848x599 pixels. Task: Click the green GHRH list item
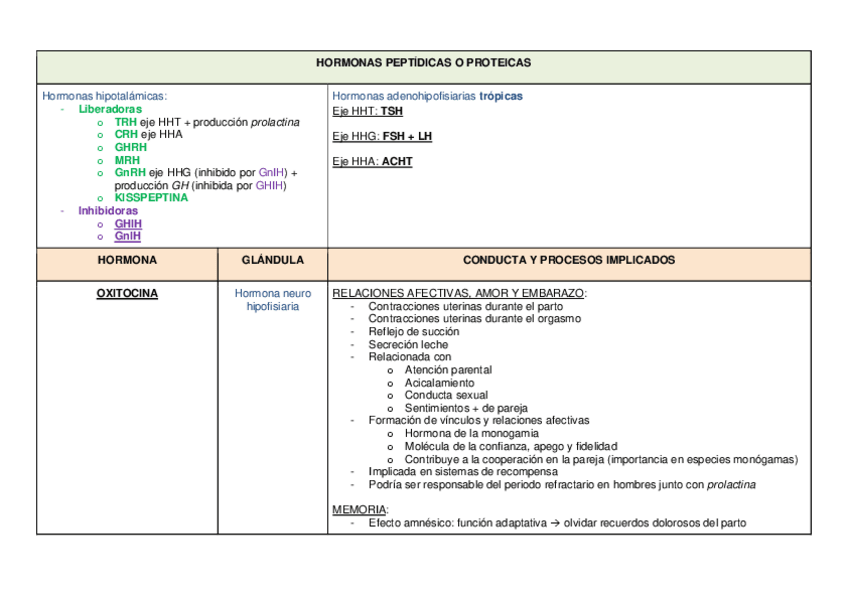coord(130,147)
